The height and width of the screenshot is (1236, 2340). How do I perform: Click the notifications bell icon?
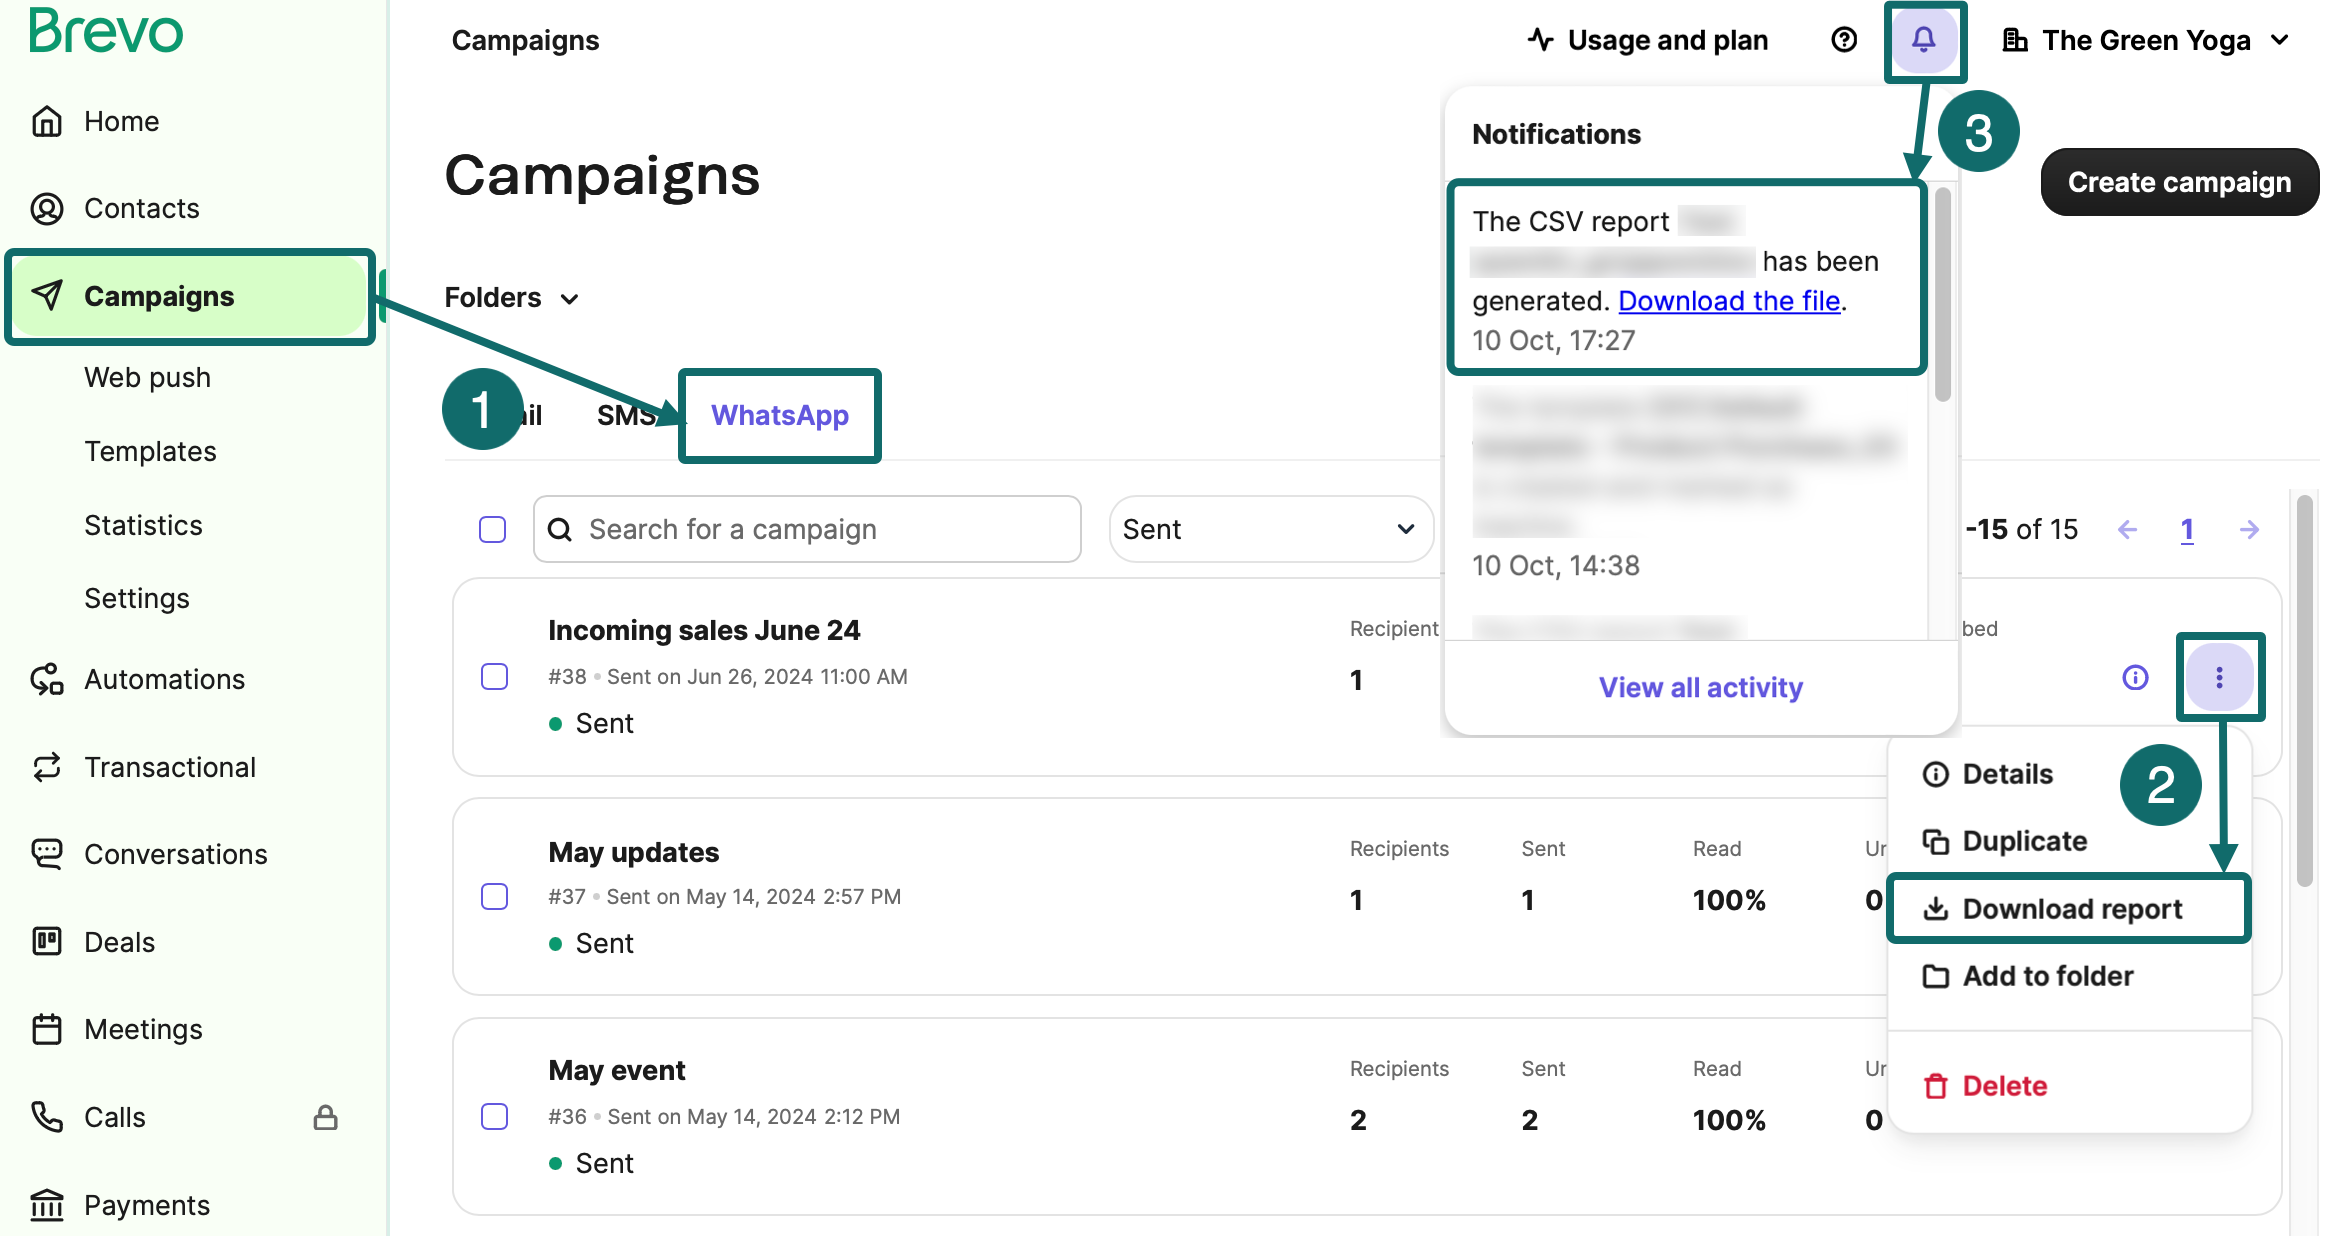click(1923, 40)
